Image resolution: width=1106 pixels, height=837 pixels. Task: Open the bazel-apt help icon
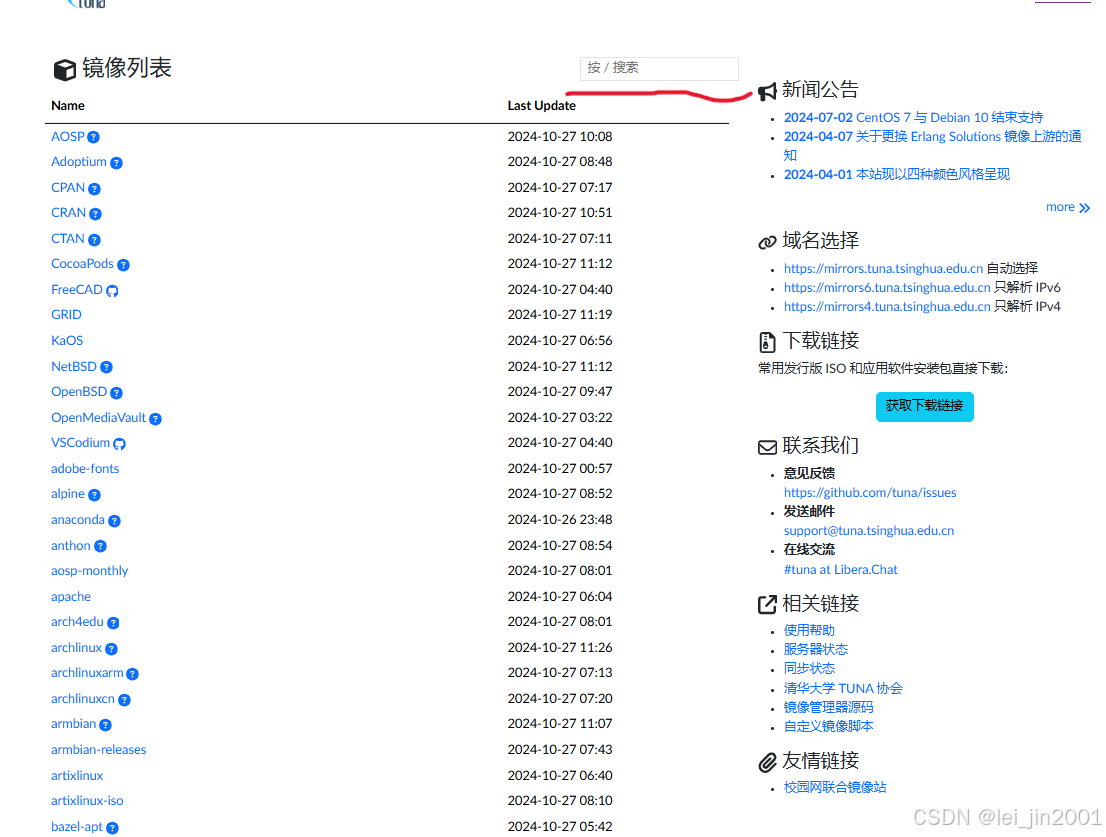113,828
